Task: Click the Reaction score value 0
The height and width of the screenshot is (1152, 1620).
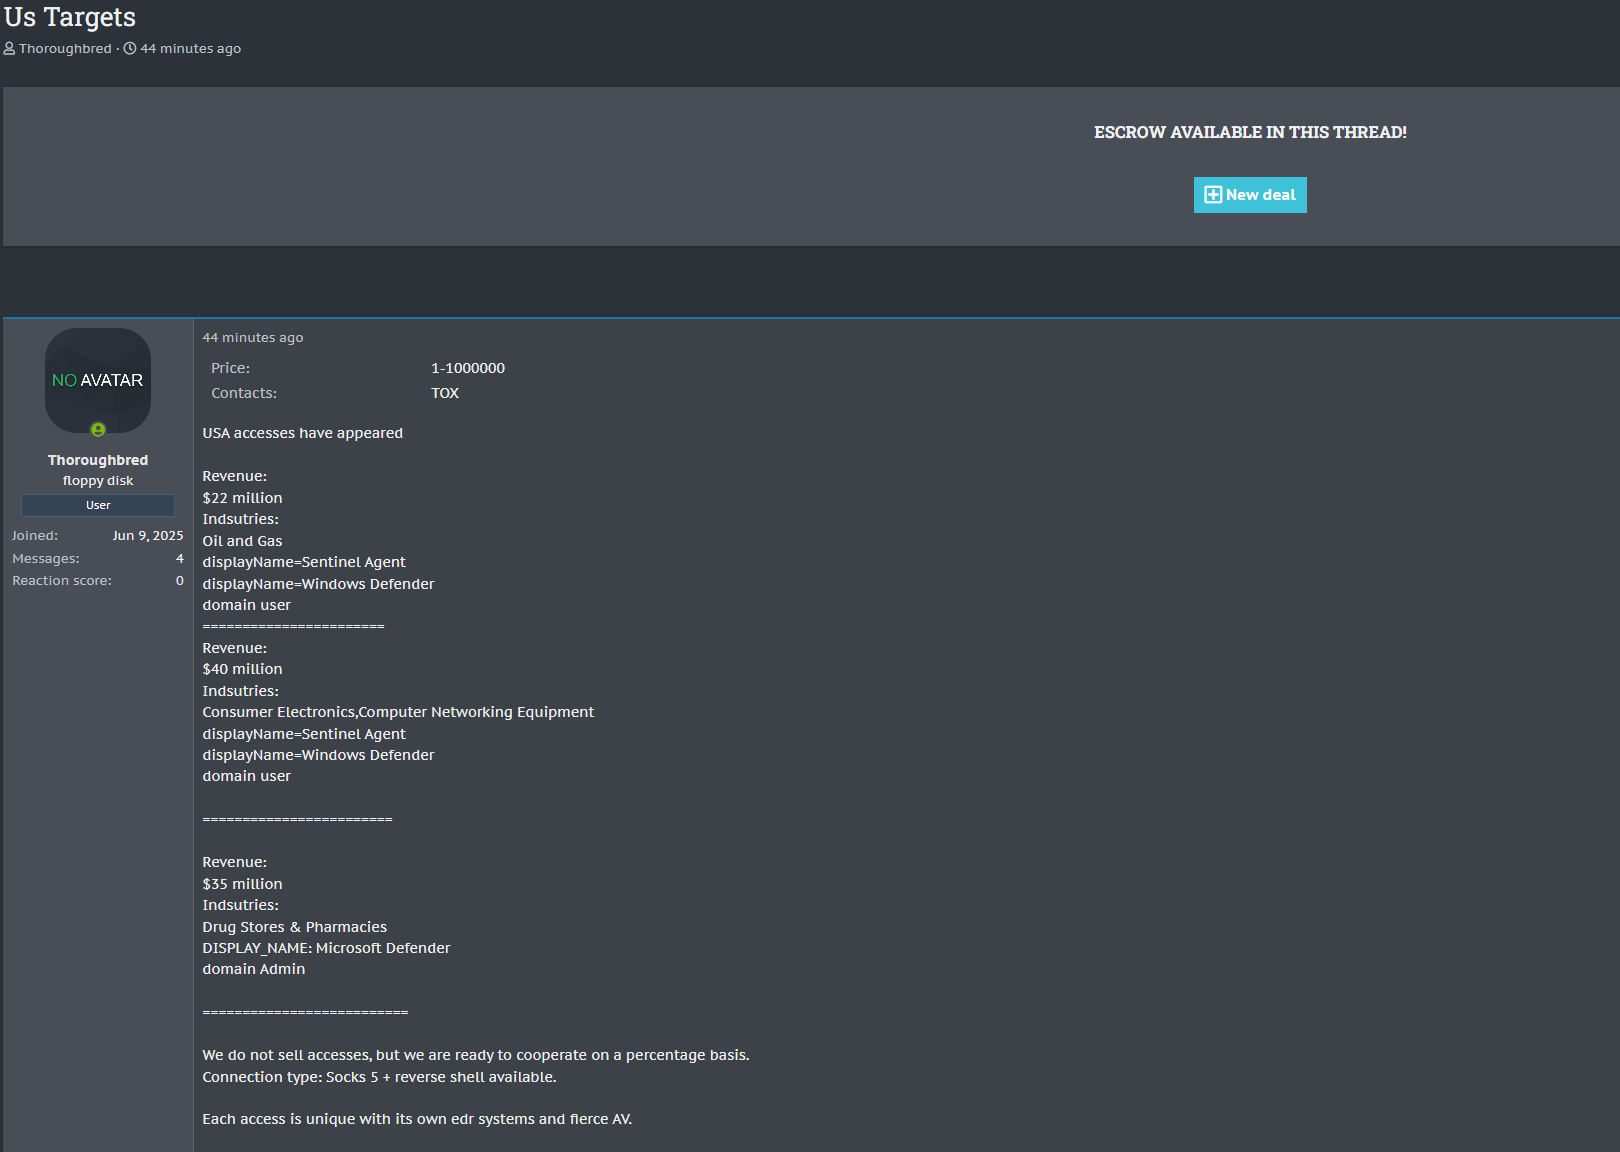Action: pos(180,580)
